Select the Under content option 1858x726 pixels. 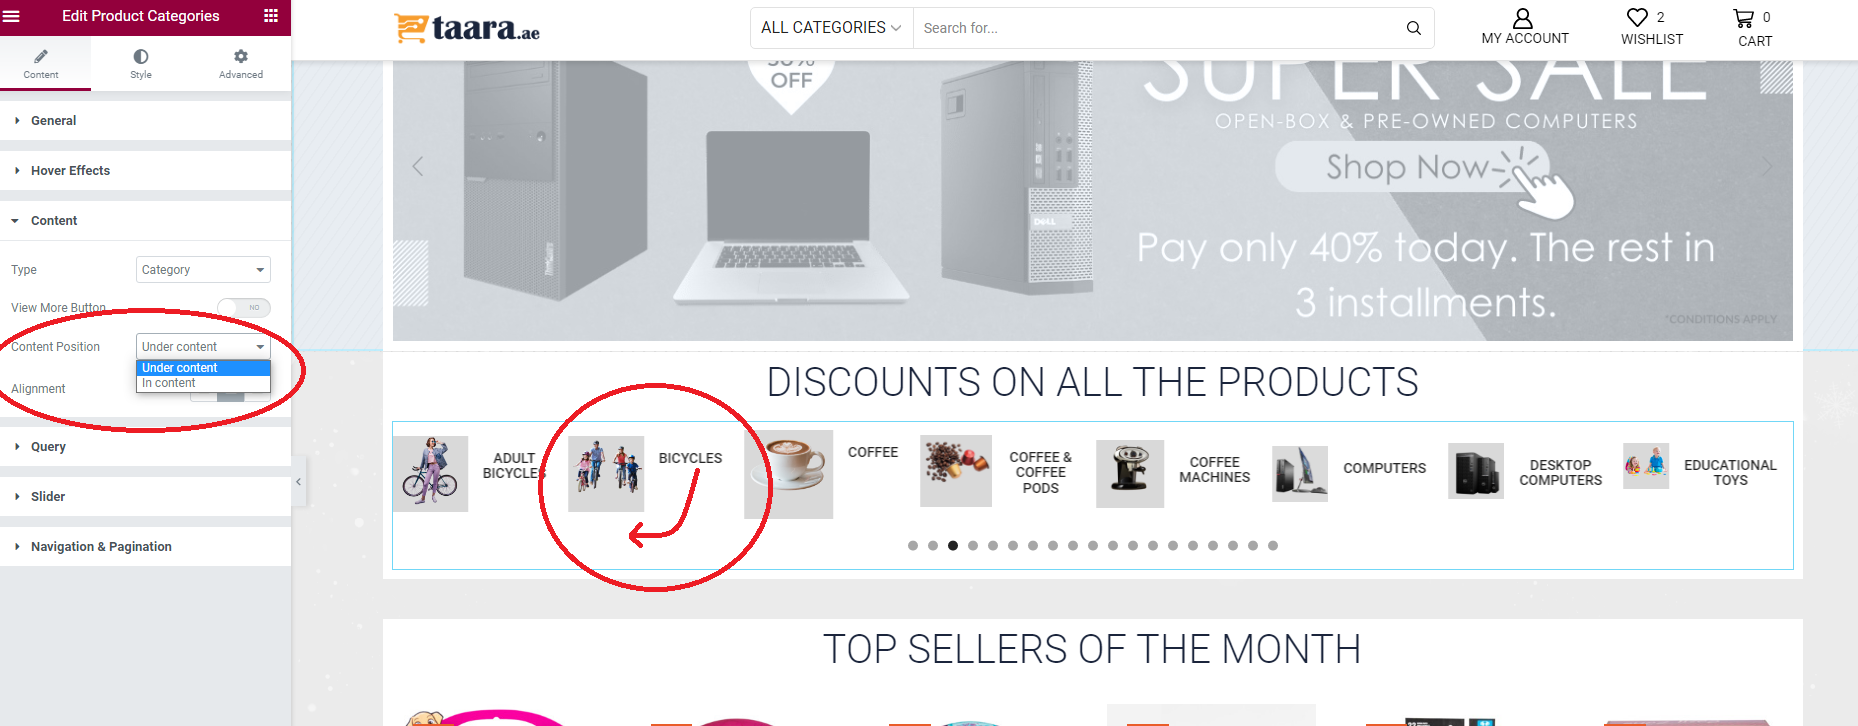click(203, 368)
